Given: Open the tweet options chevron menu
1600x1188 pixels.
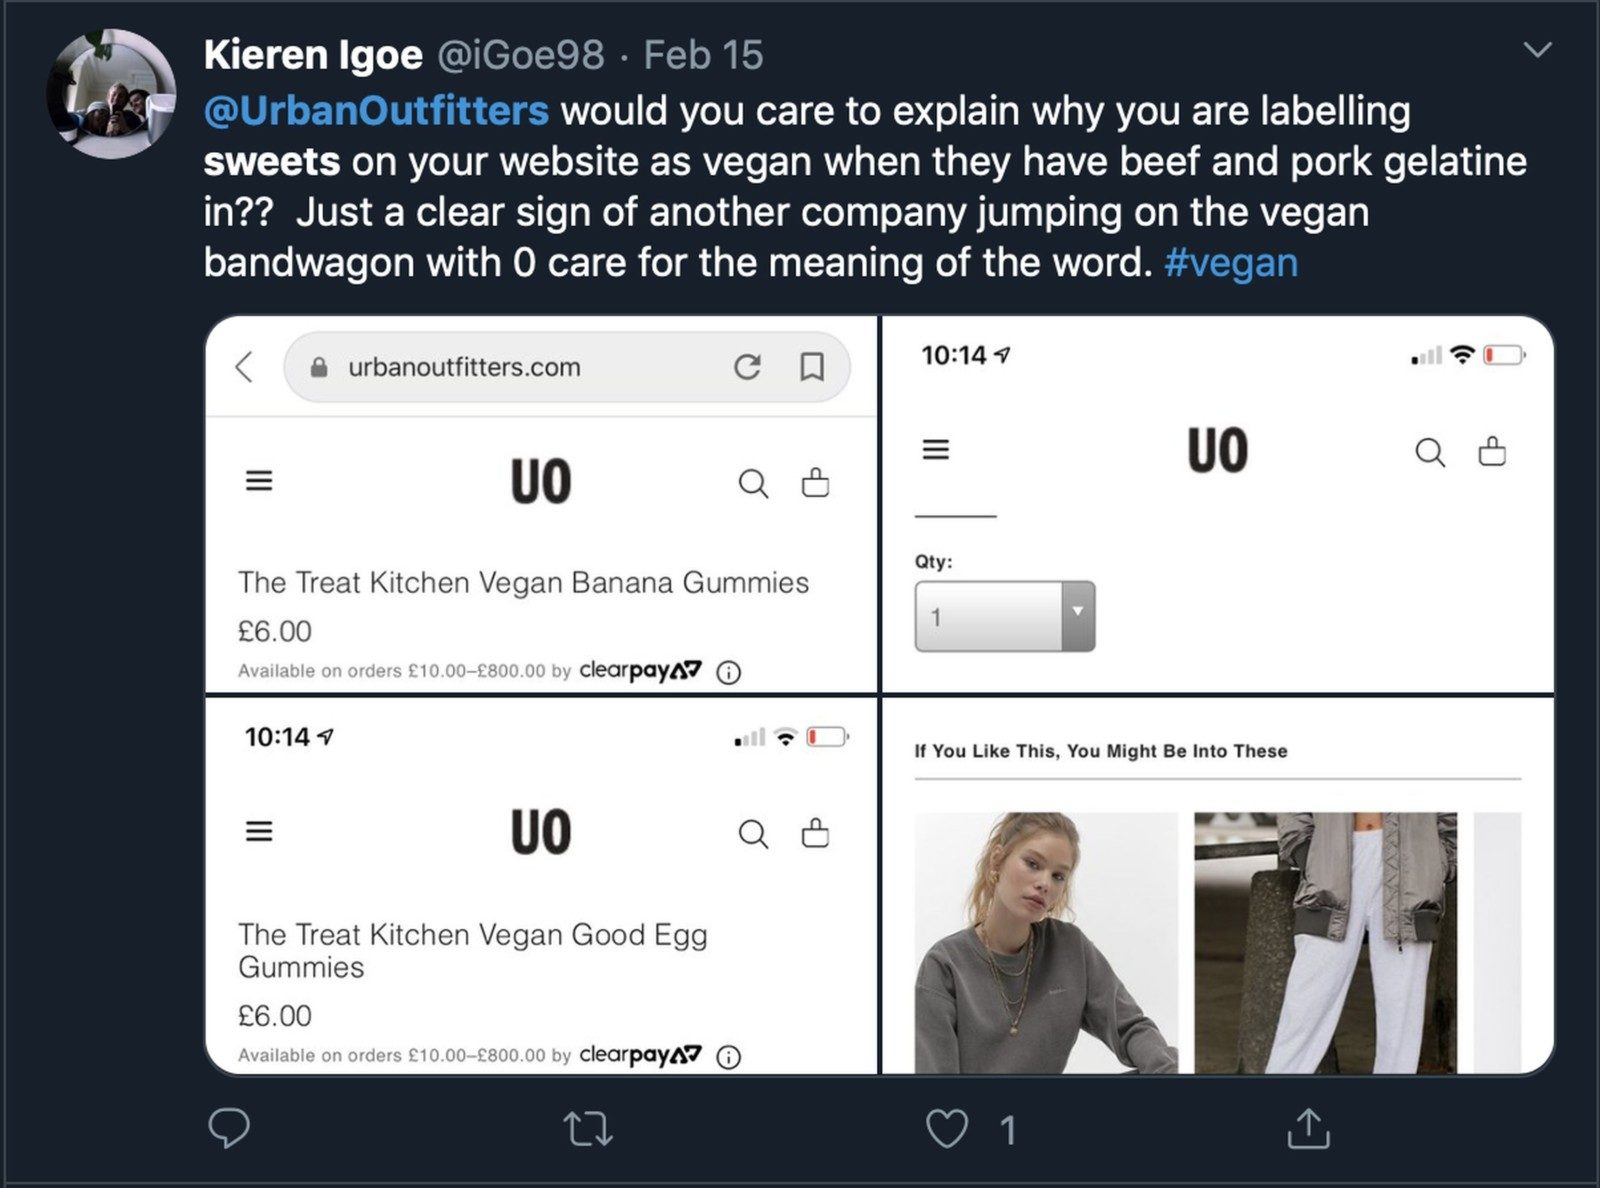Looking at the screenshot, I should [x=1537, y=50].
